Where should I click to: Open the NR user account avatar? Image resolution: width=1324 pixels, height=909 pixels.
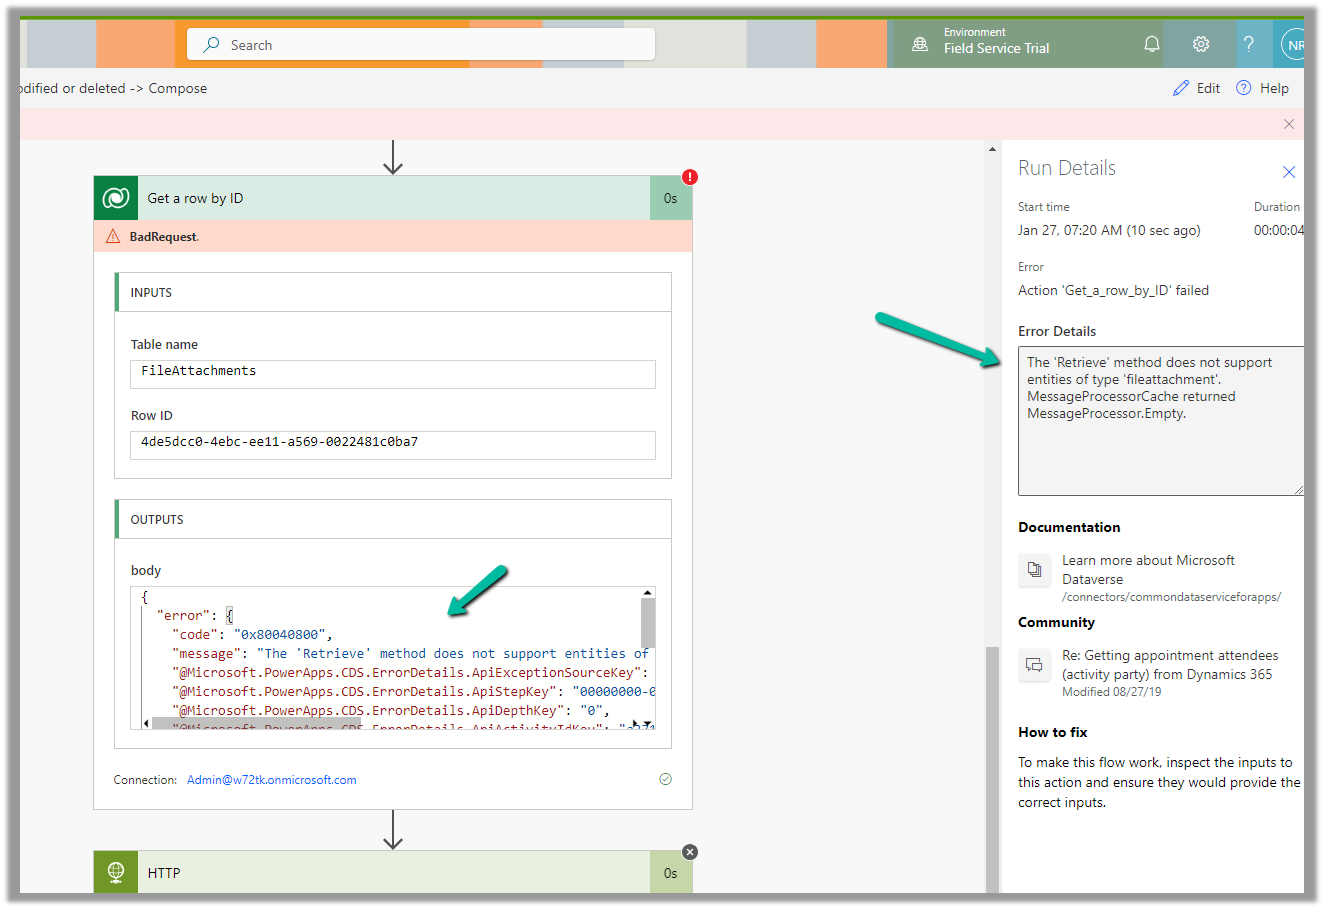[1294, 45]
